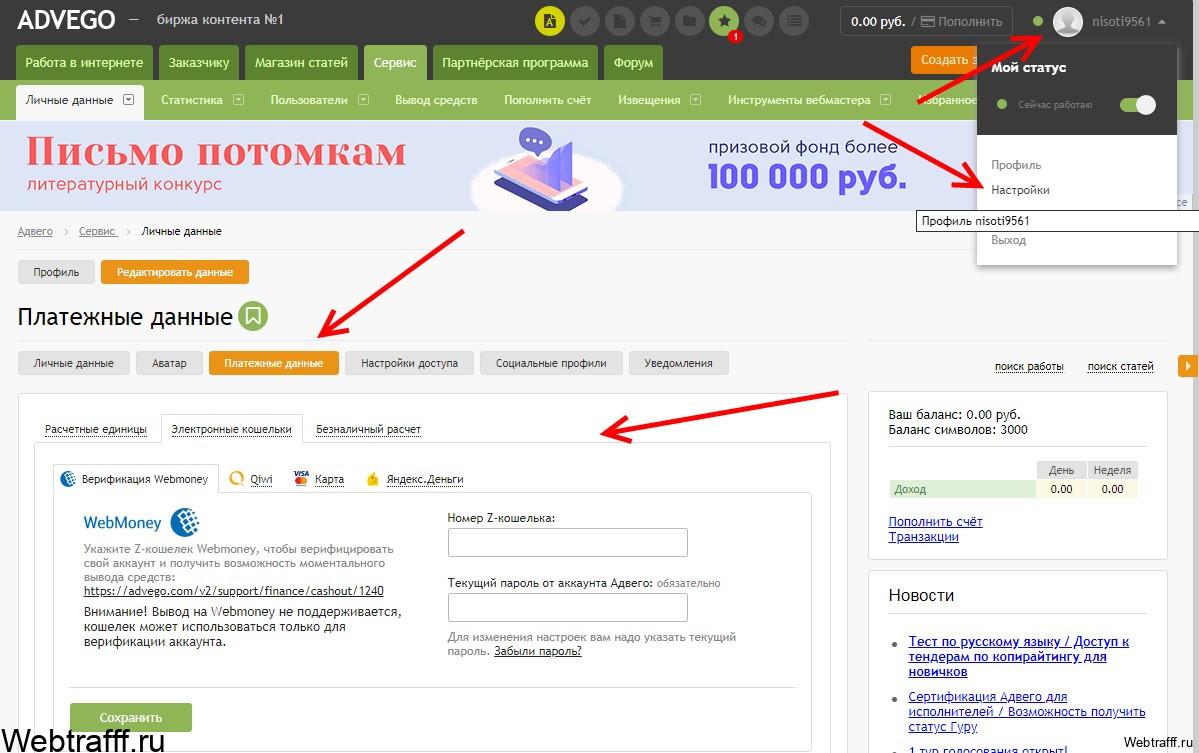Click the Номер Z-кошелька input field

click(567, 542)
